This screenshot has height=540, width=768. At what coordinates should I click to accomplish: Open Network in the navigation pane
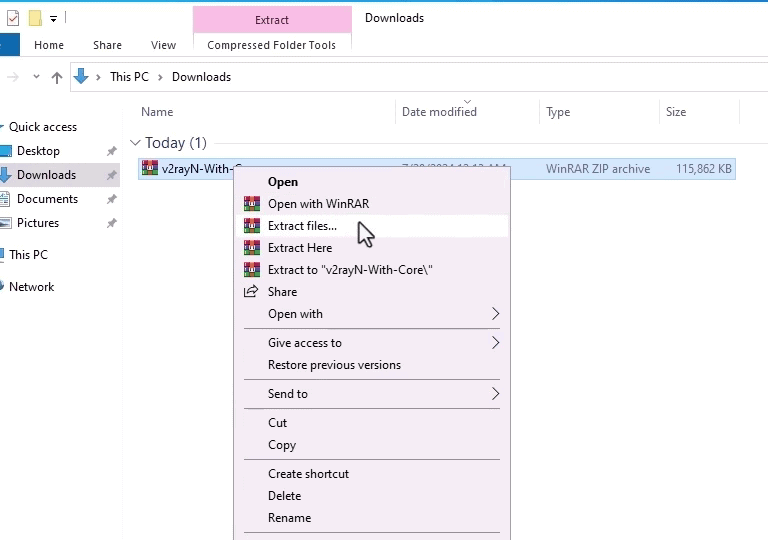coord(31,287)
